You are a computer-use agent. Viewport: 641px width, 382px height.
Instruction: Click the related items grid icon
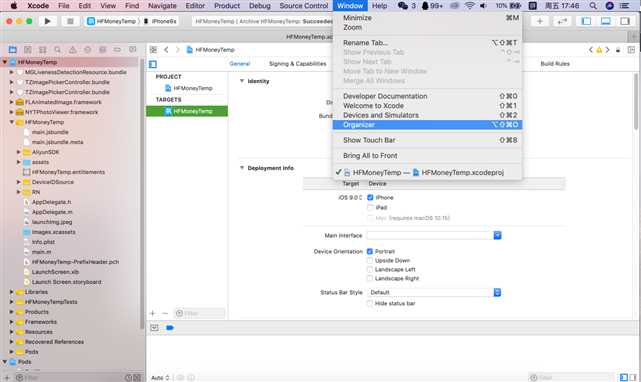[x=153, y=50]
